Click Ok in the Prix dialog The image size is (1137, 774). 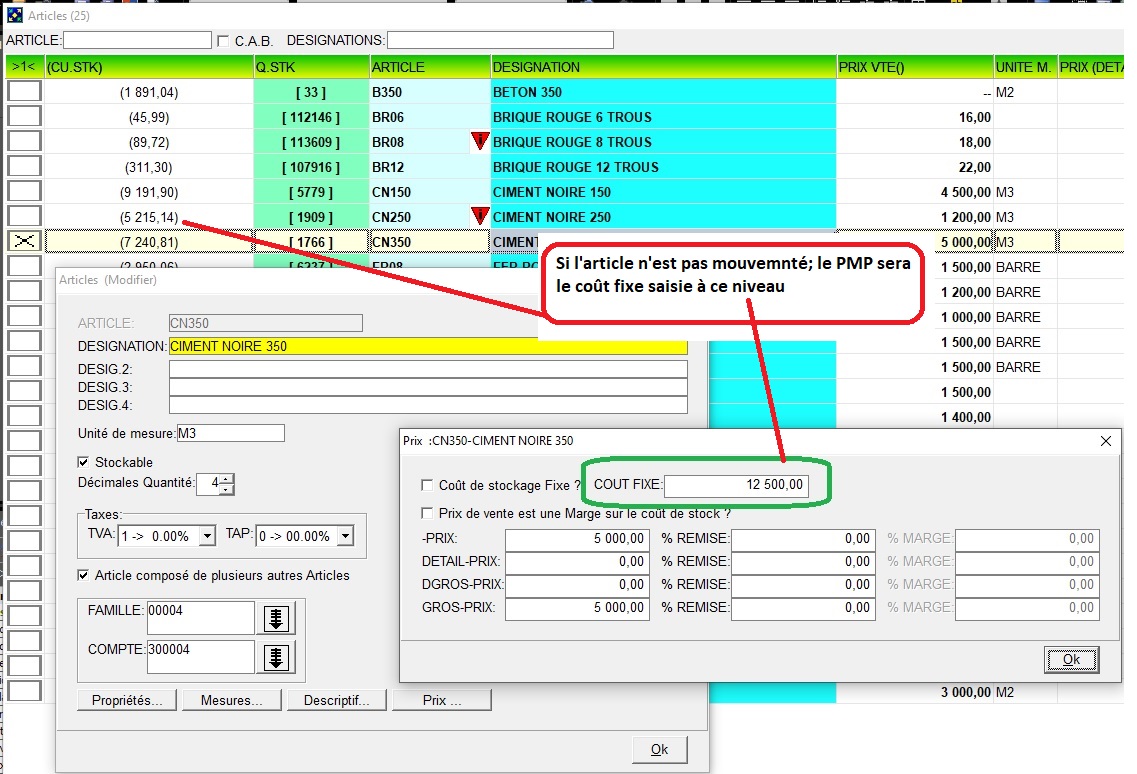1071,660
